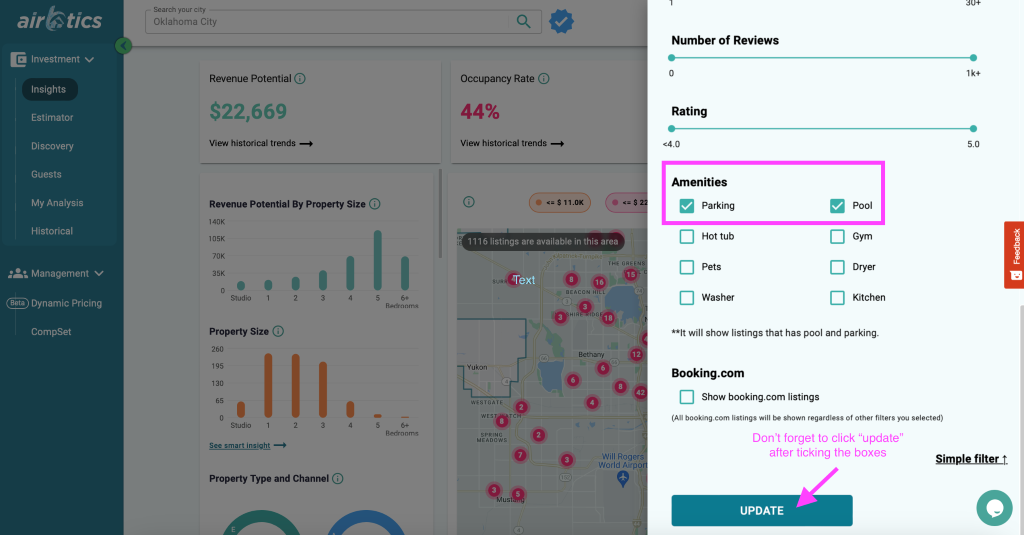The width and height of the screenshot is (1024, 535).
Task: Check the Kitchen amenity
Action: pos(837,298)
